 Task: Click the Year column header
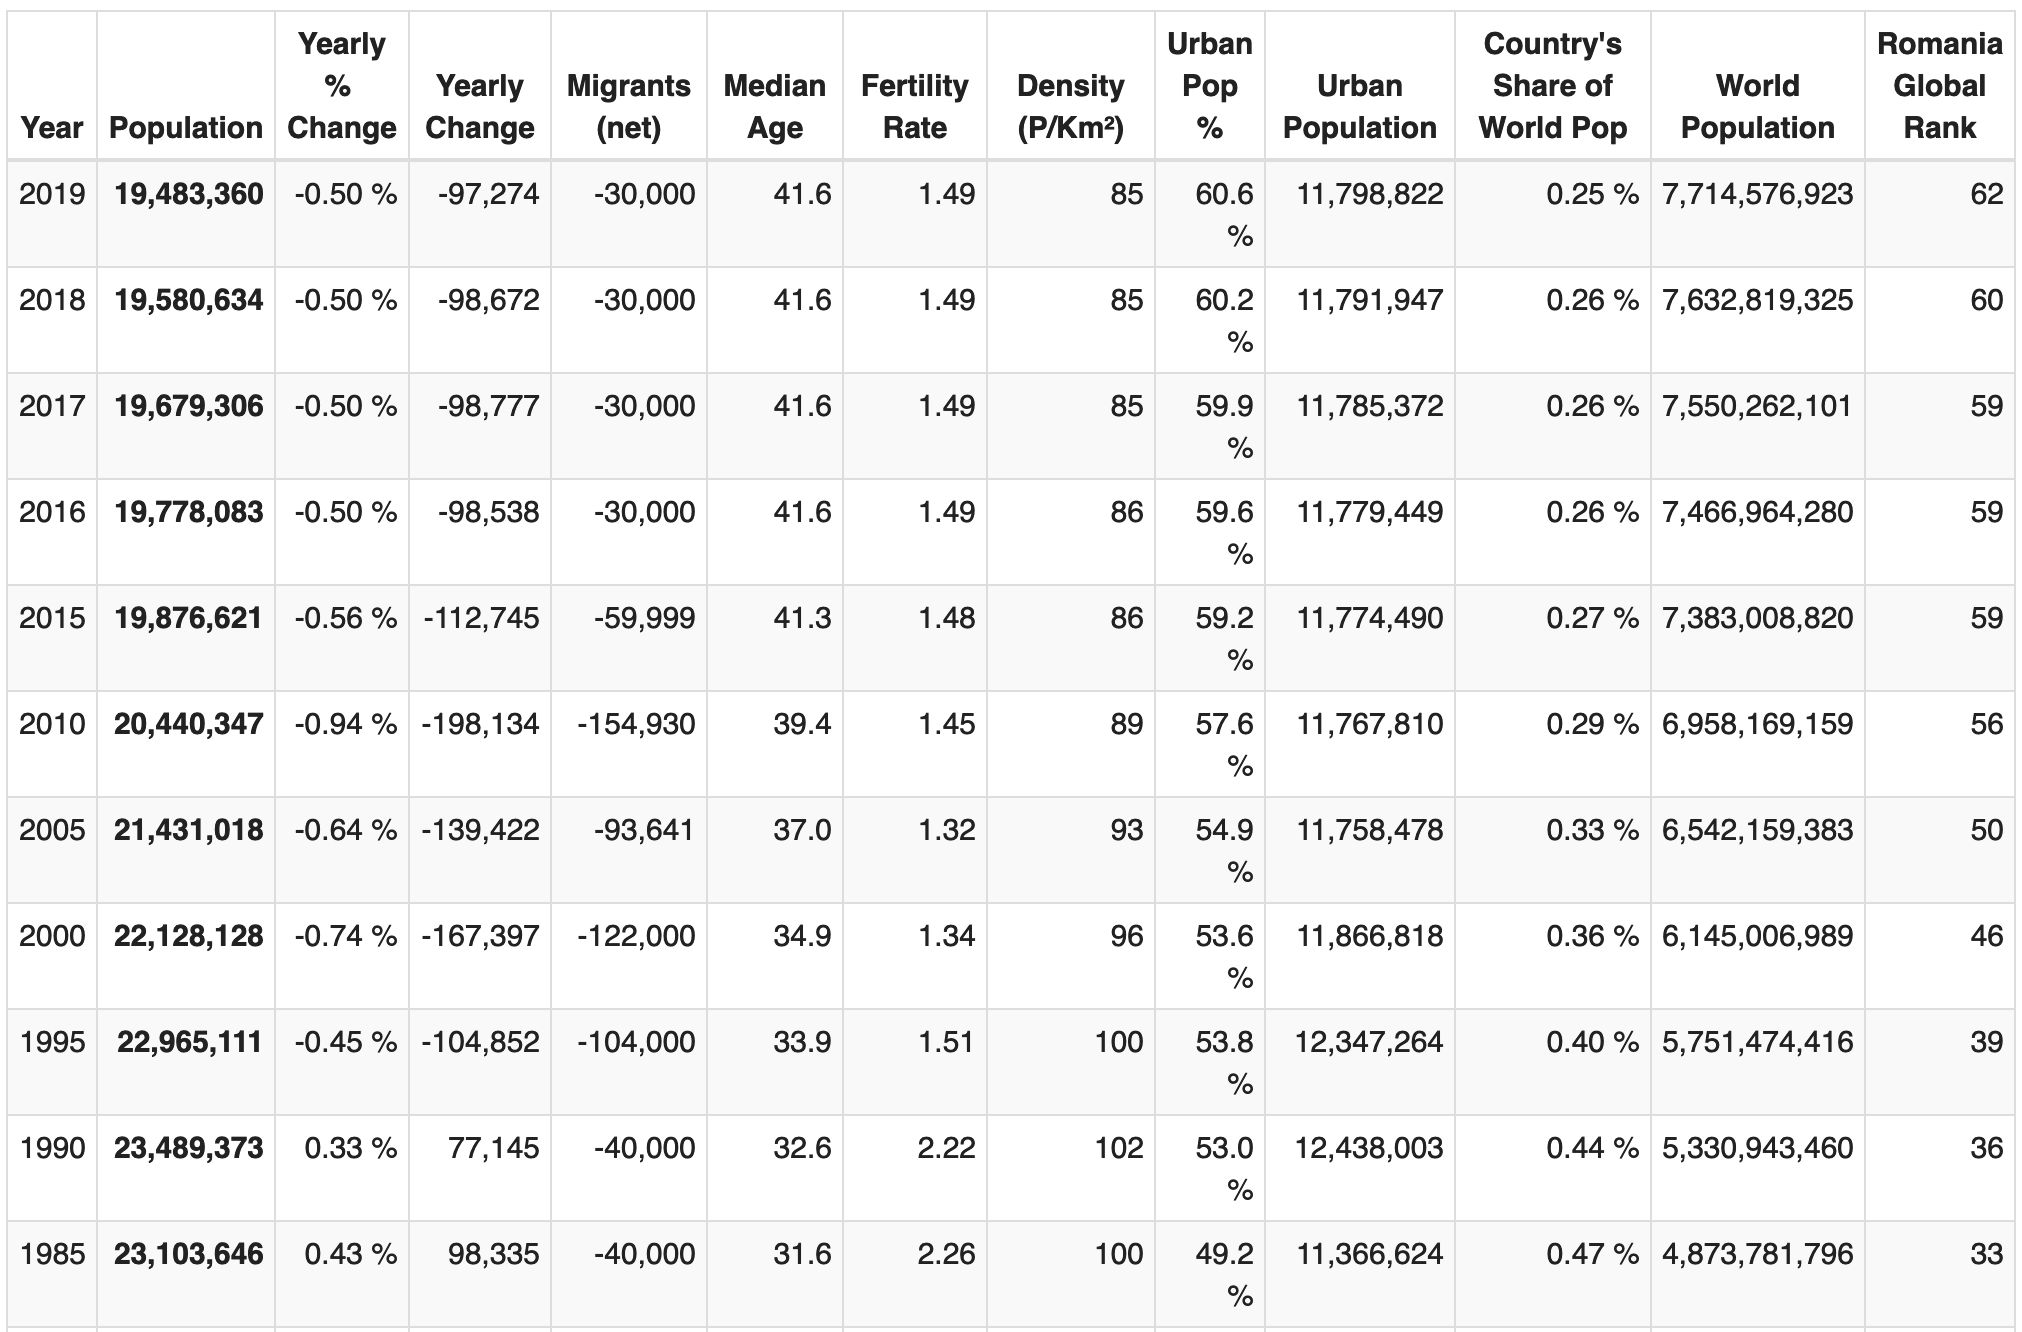click(x=52, y=128)
